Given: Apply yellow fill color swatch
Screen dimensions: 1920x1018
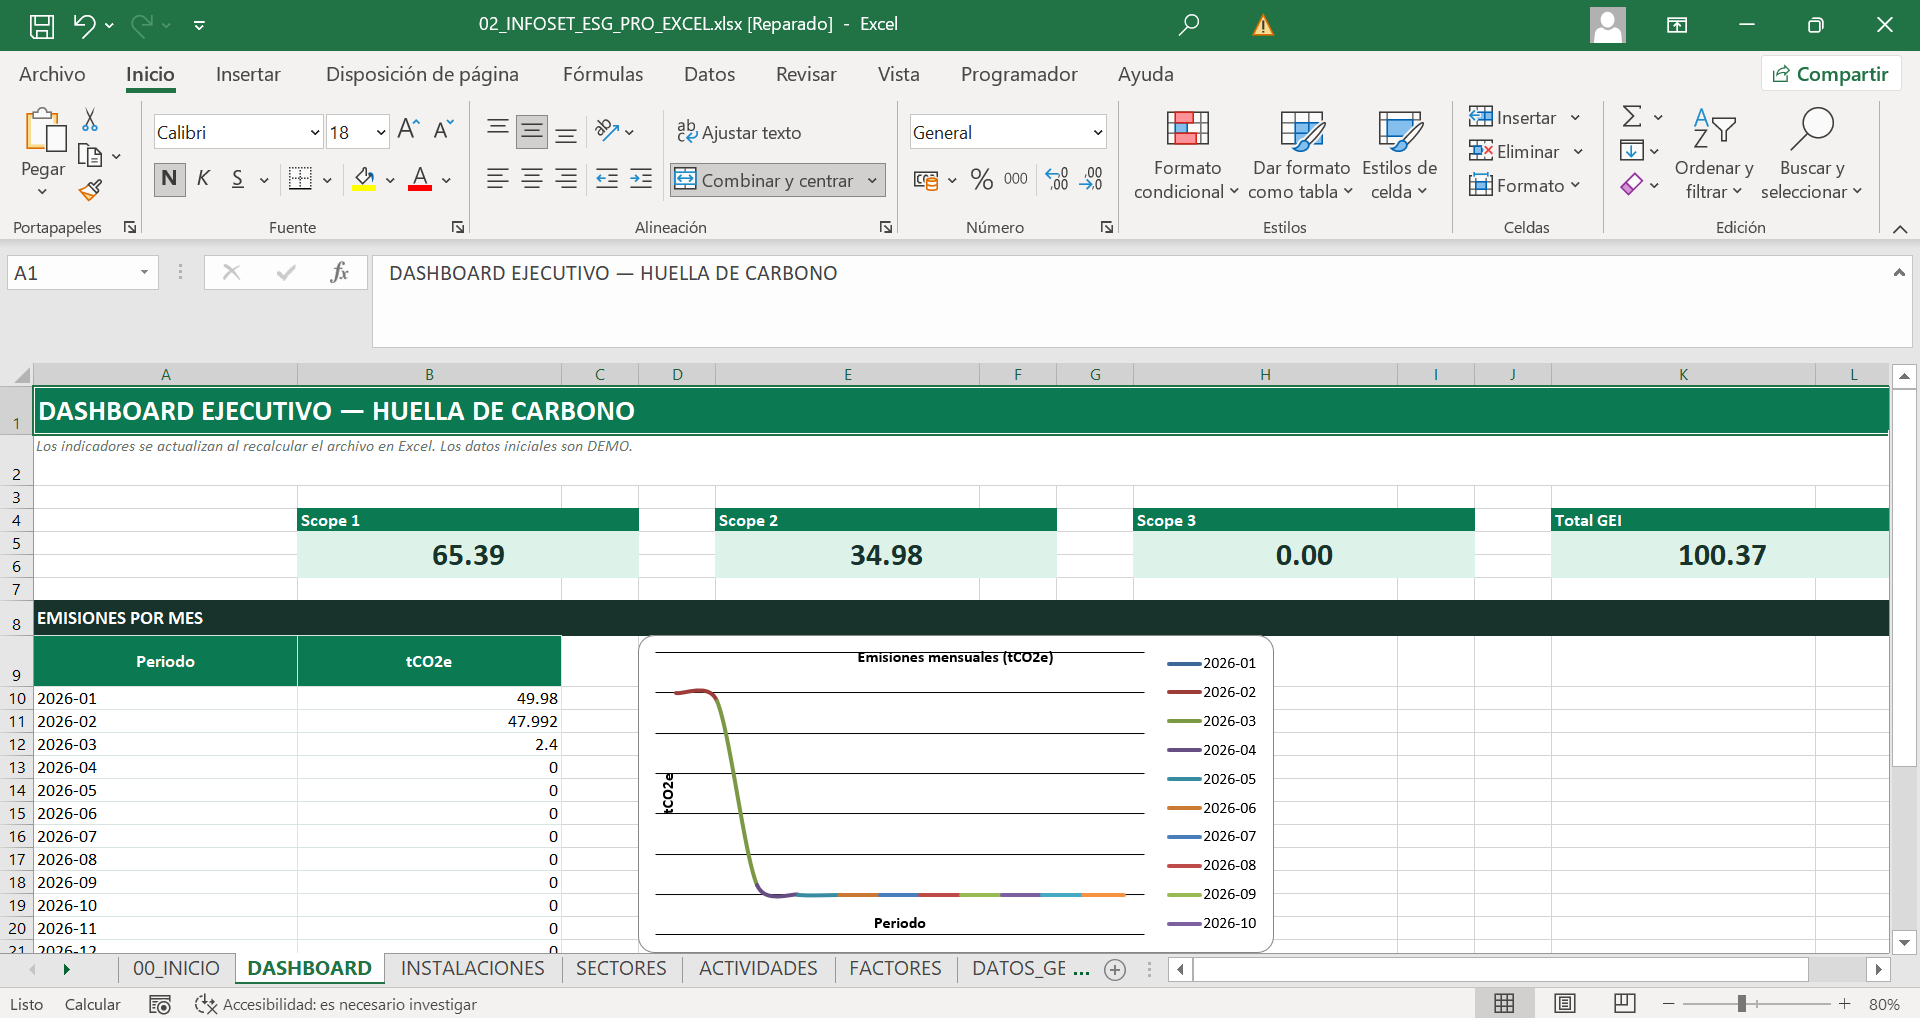Looking at the screenshot, I should click(364, 180).
